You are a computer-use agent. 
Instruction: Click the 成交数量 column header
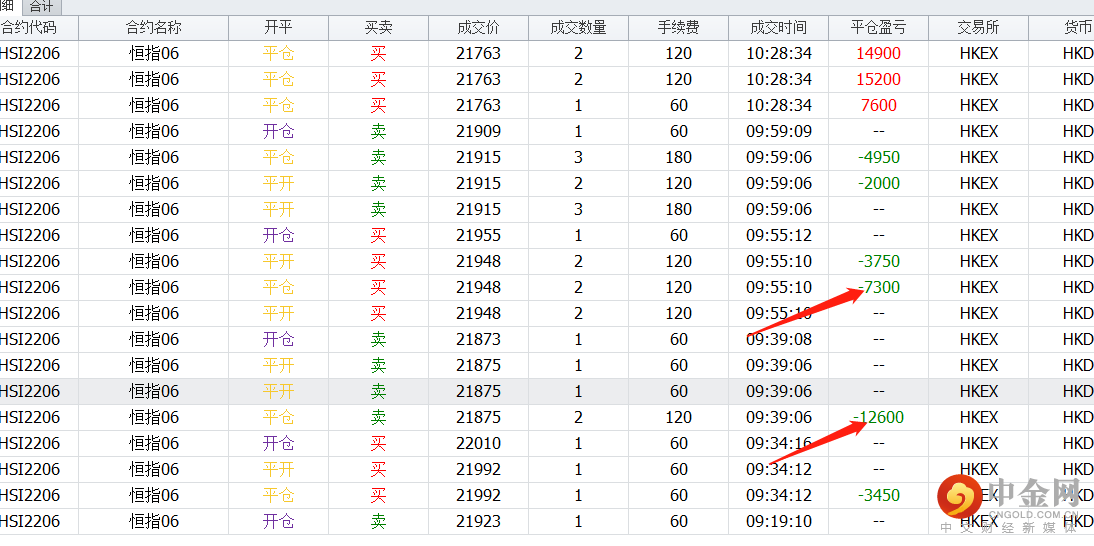click(x=578, y=28)
